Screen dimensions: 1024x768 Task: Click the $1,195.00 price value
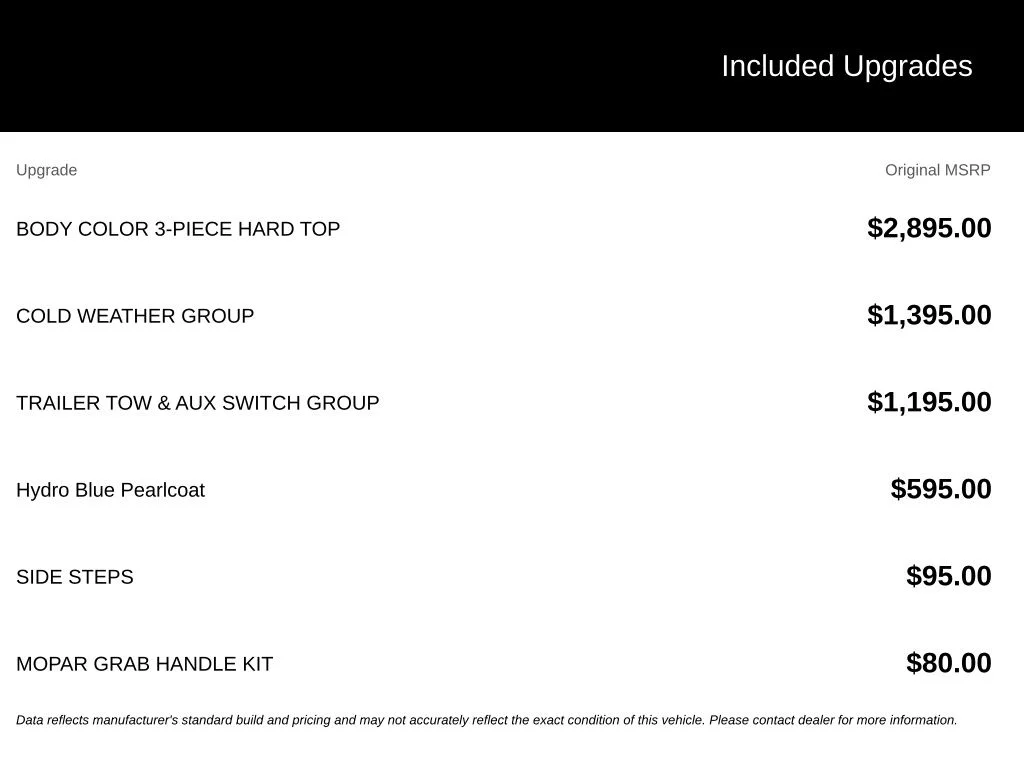click(x=929, y=402)
